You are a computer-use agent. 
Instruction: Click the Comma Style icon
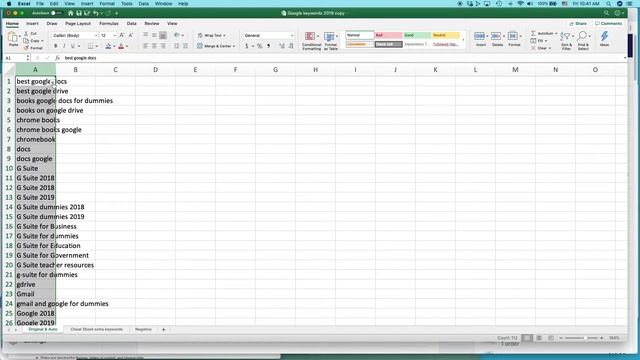pos(269,46)
